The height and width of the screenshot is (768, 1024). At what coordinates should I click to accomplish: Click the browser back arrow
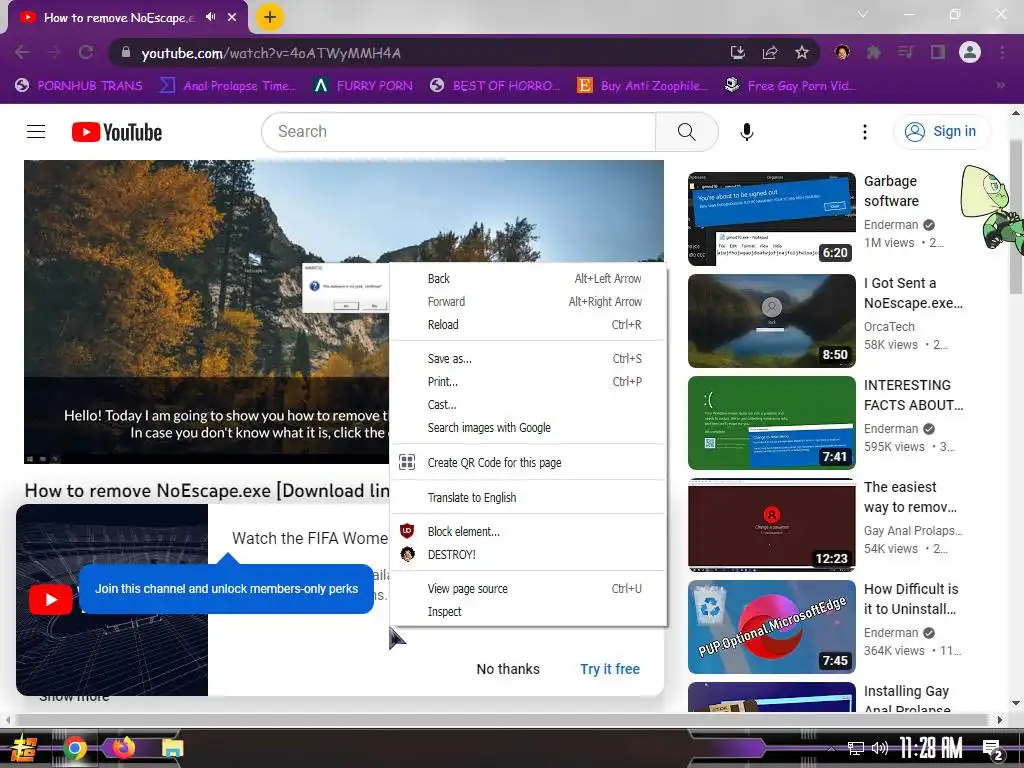tap(22, 52)
